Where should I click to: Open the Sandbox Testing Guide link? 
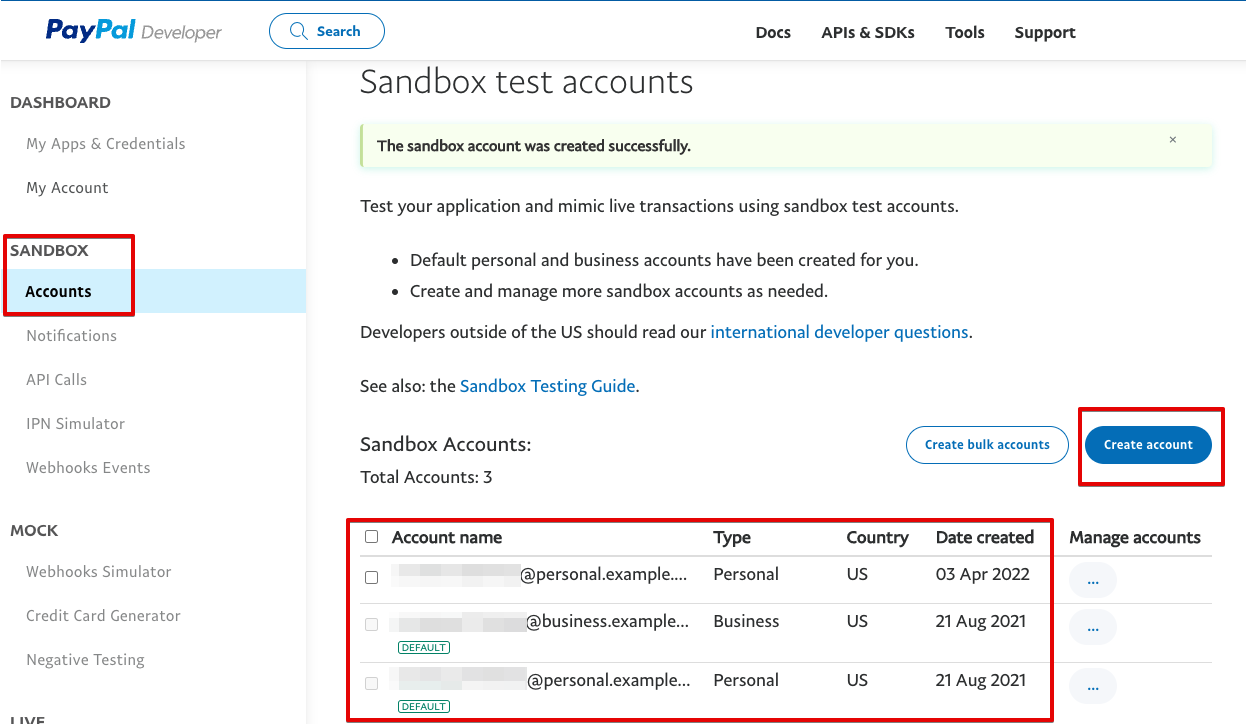point(547,386)
